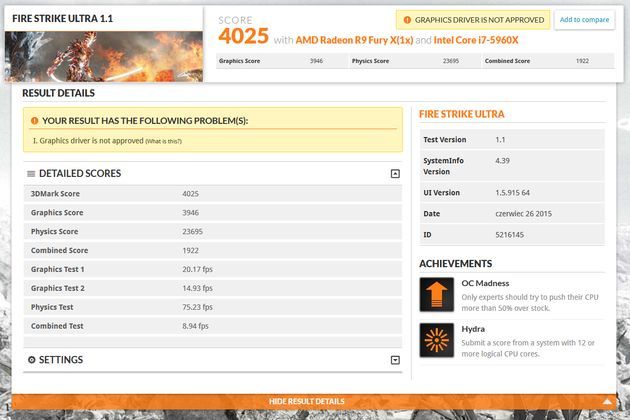
Task: Click 'Graphics driver is not approved' problem text
Action: click(x=91, y=141)
